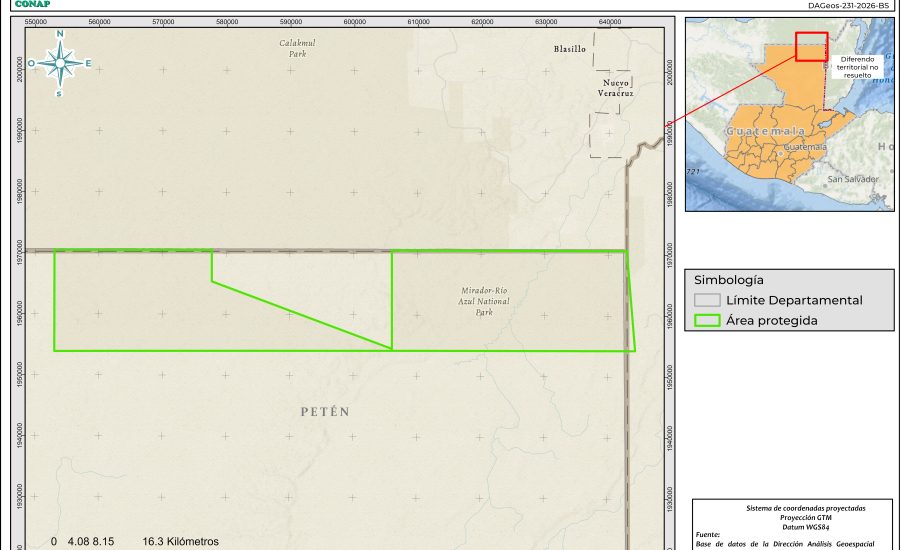Click the 16.3 Kilómetros scale bar label

(180, 541)
